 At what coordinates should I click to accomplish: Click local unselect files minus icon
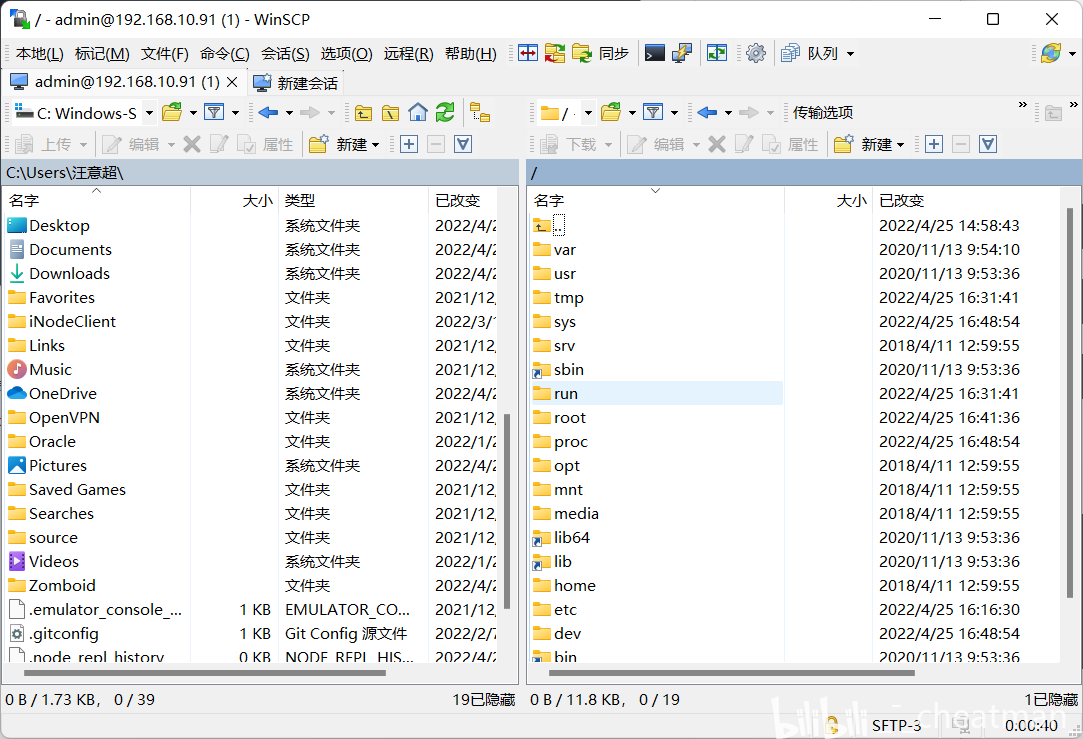tap(436, 144)
